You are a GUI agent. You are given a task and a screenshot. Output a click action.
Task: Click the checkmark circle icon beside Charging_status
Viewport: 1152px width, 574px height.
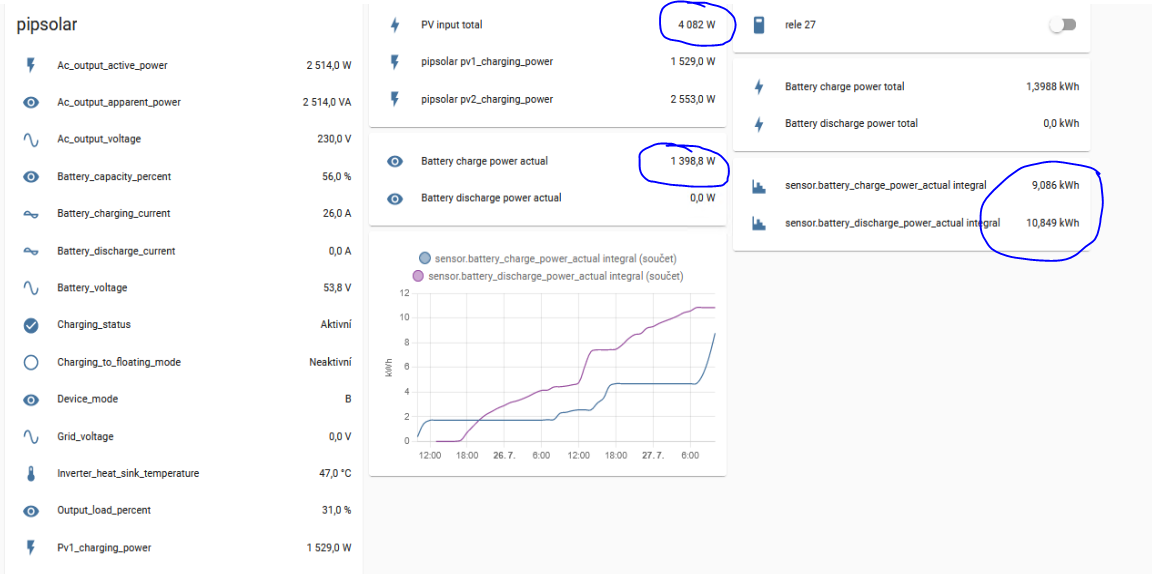31,325
